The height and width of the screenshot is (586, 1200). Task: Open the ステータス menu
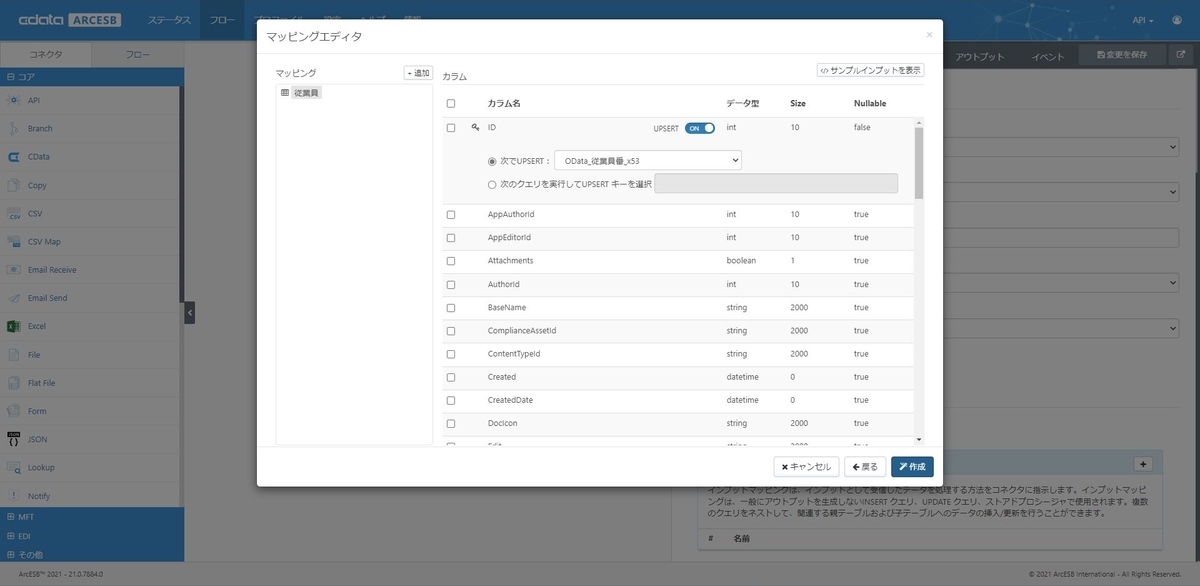click(x=169, y=20)
